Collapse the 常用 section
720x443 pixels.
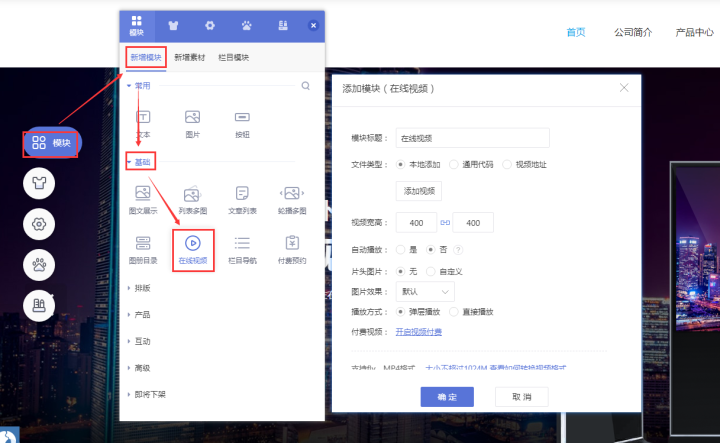[139, 86]
